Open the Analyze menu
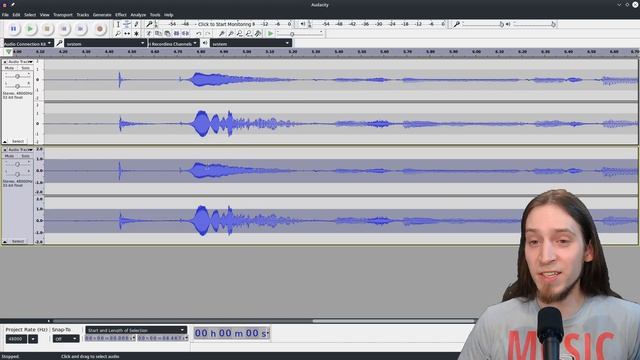Image resolution: width=640 pixels, height=360 pixels. pyautogui.click(x=138, y=15)
